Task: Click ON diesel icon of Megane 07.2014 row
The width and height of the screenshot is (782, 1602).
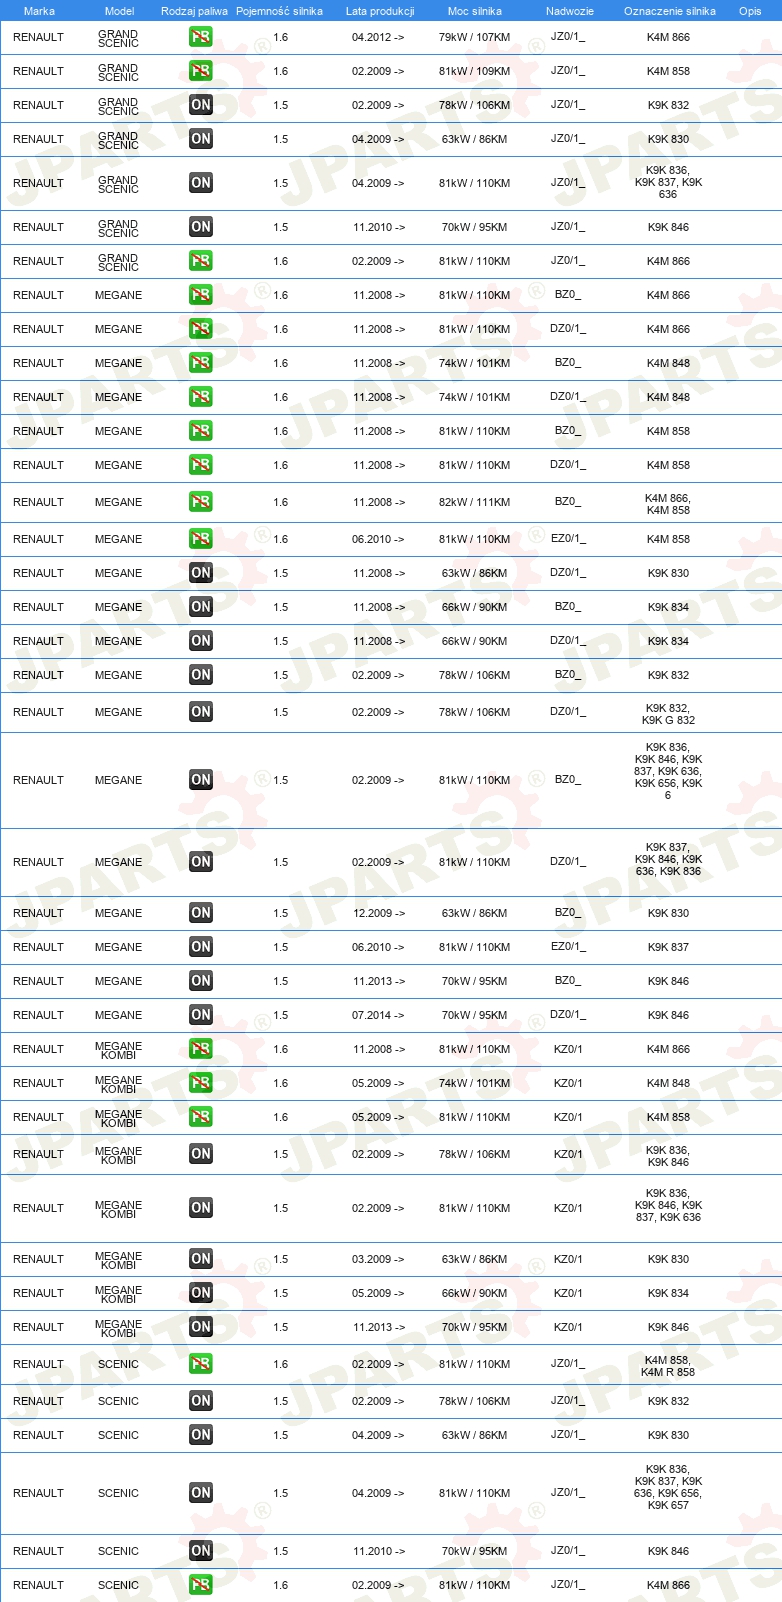Action: pyautogui.click(x=201, y=1015)
